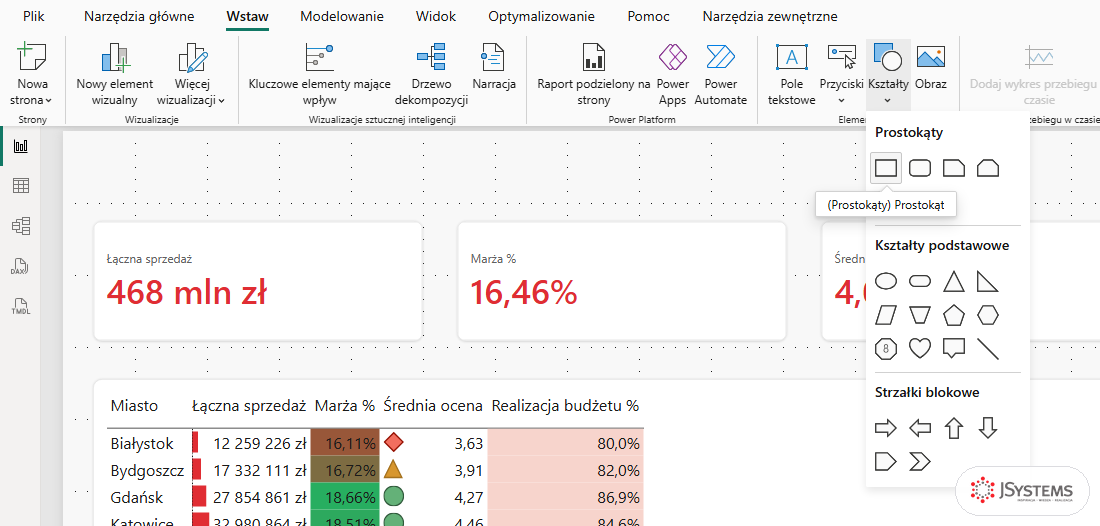The width and height of the screenshot is (1100, 526).
Task: Insert a chevron arrow shape
Action: tap(920, 461)
